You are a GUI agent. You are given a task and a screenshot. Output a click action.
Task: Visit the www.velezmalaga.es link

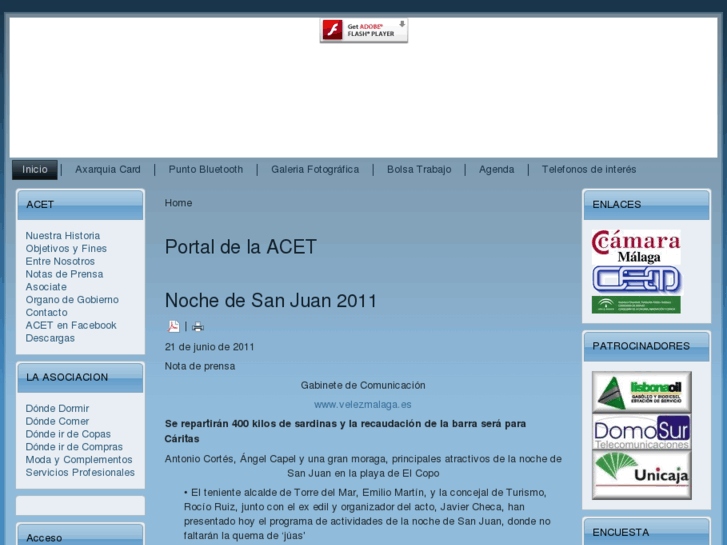pyautogui.click(x=363, y=404)
